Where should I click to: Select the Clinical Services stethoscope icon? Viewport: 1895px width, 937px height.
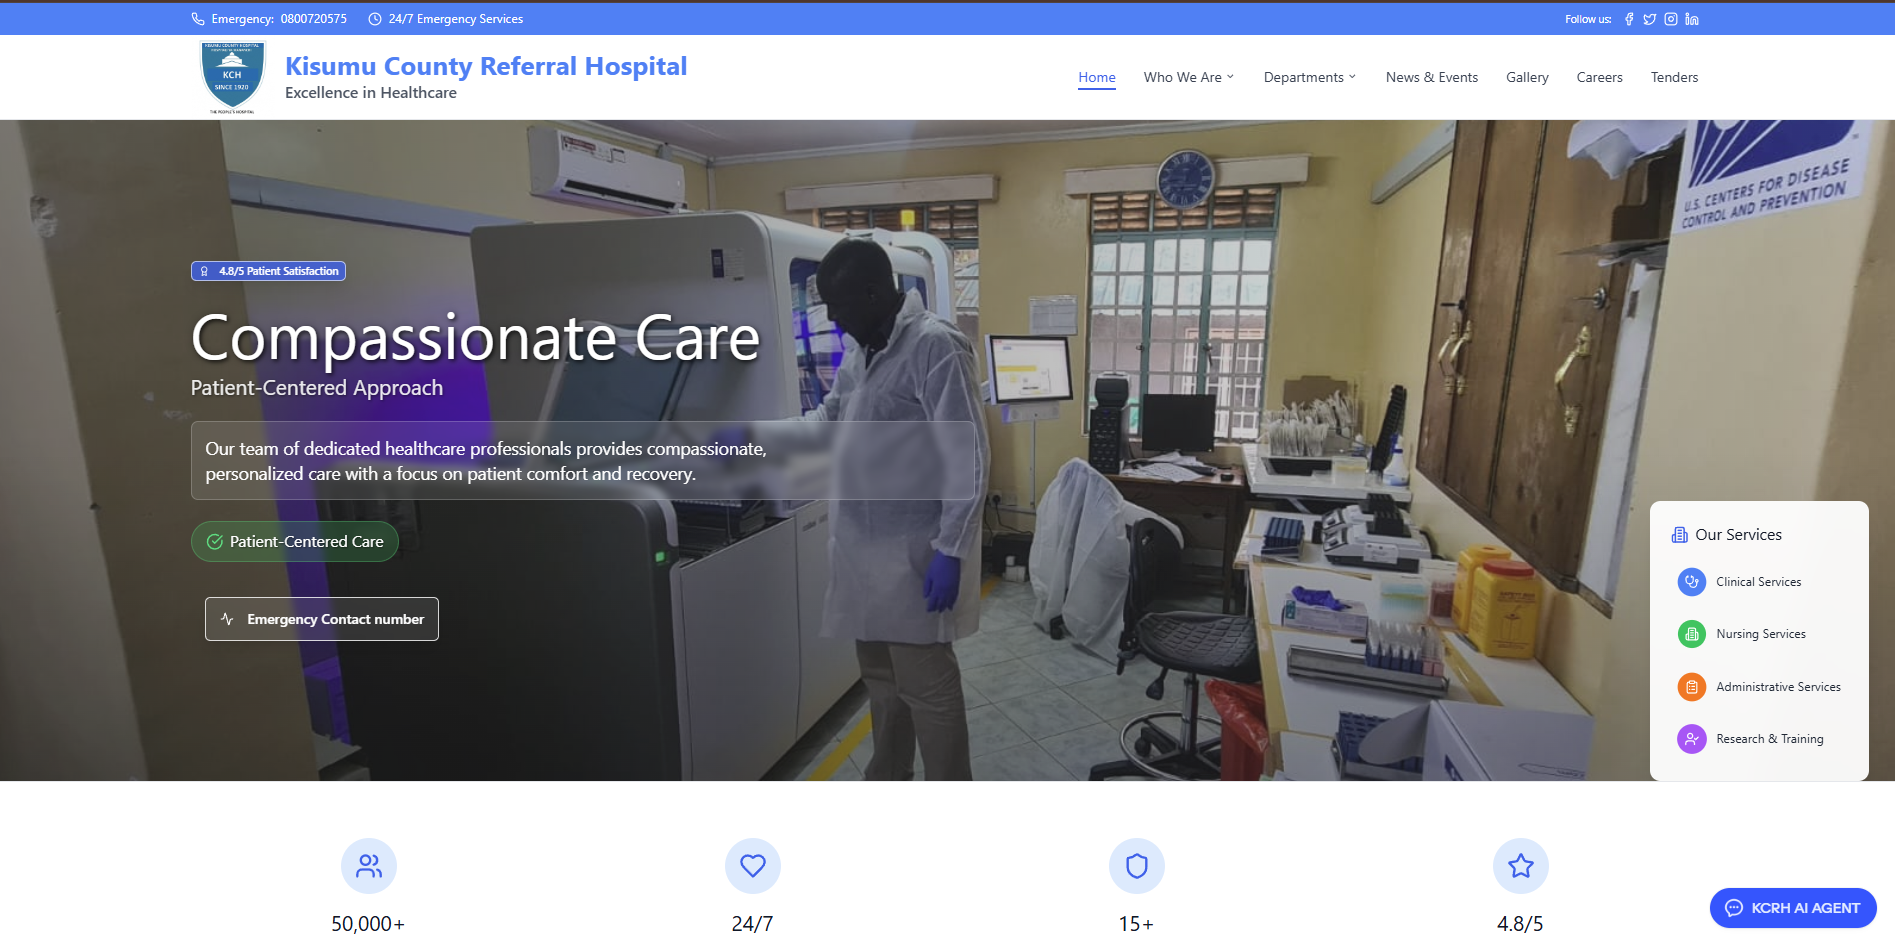point(1691,581)
